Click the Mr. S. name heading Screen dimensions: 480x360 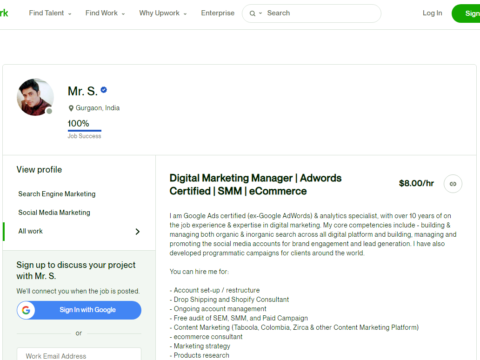[x=82, y=91]
